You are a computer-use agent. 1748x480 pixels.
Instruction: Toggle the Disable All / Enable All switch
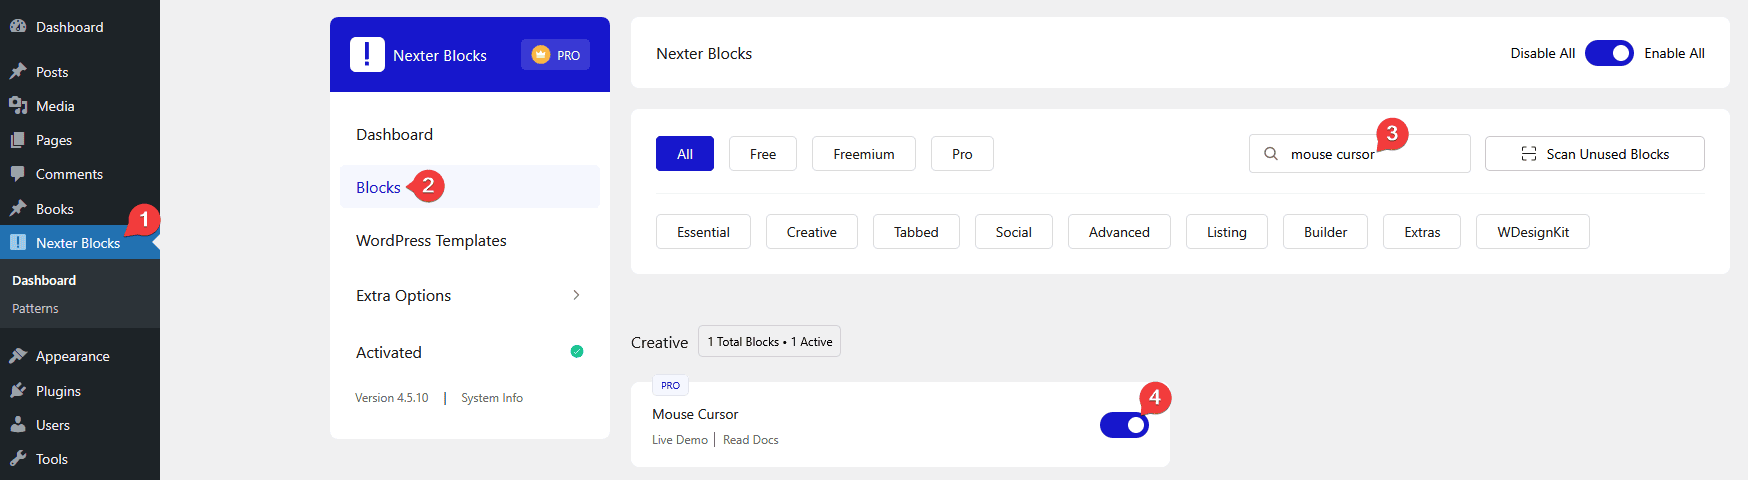pyautogui.click(x=1609, y=53)
